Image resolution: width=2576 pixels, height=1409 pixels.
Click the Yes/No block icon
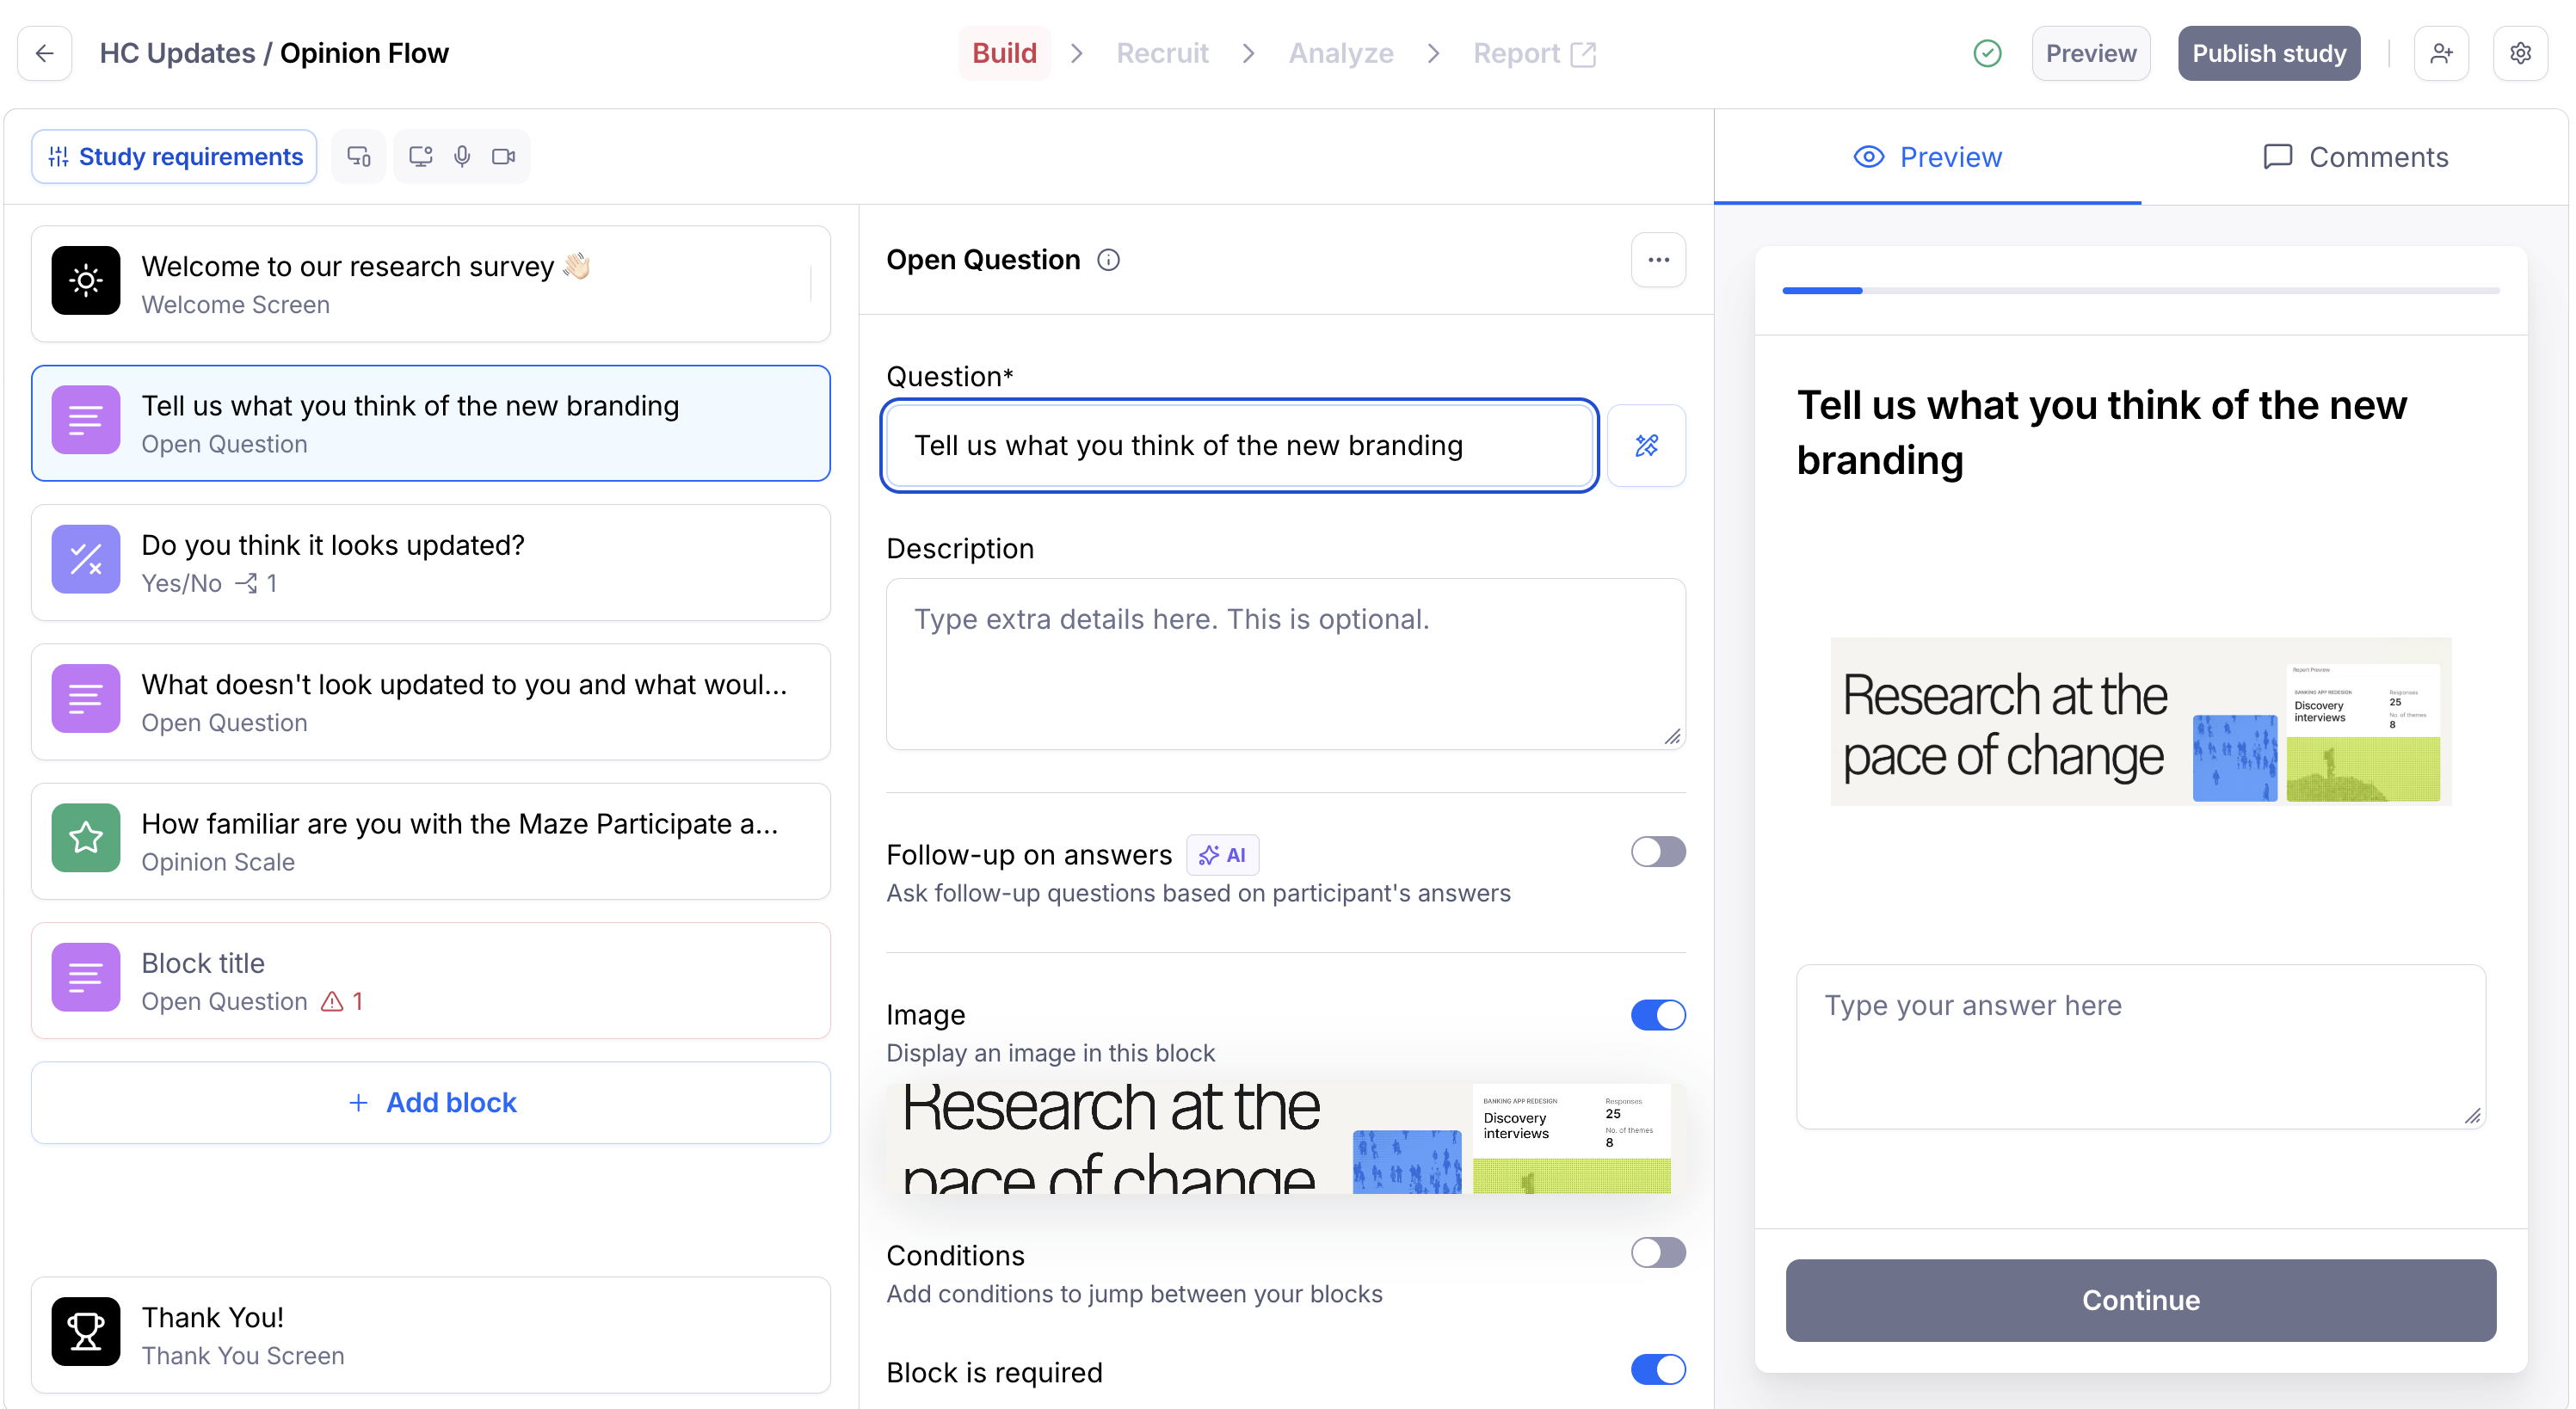pyautogui.click(x=86, y=559)
